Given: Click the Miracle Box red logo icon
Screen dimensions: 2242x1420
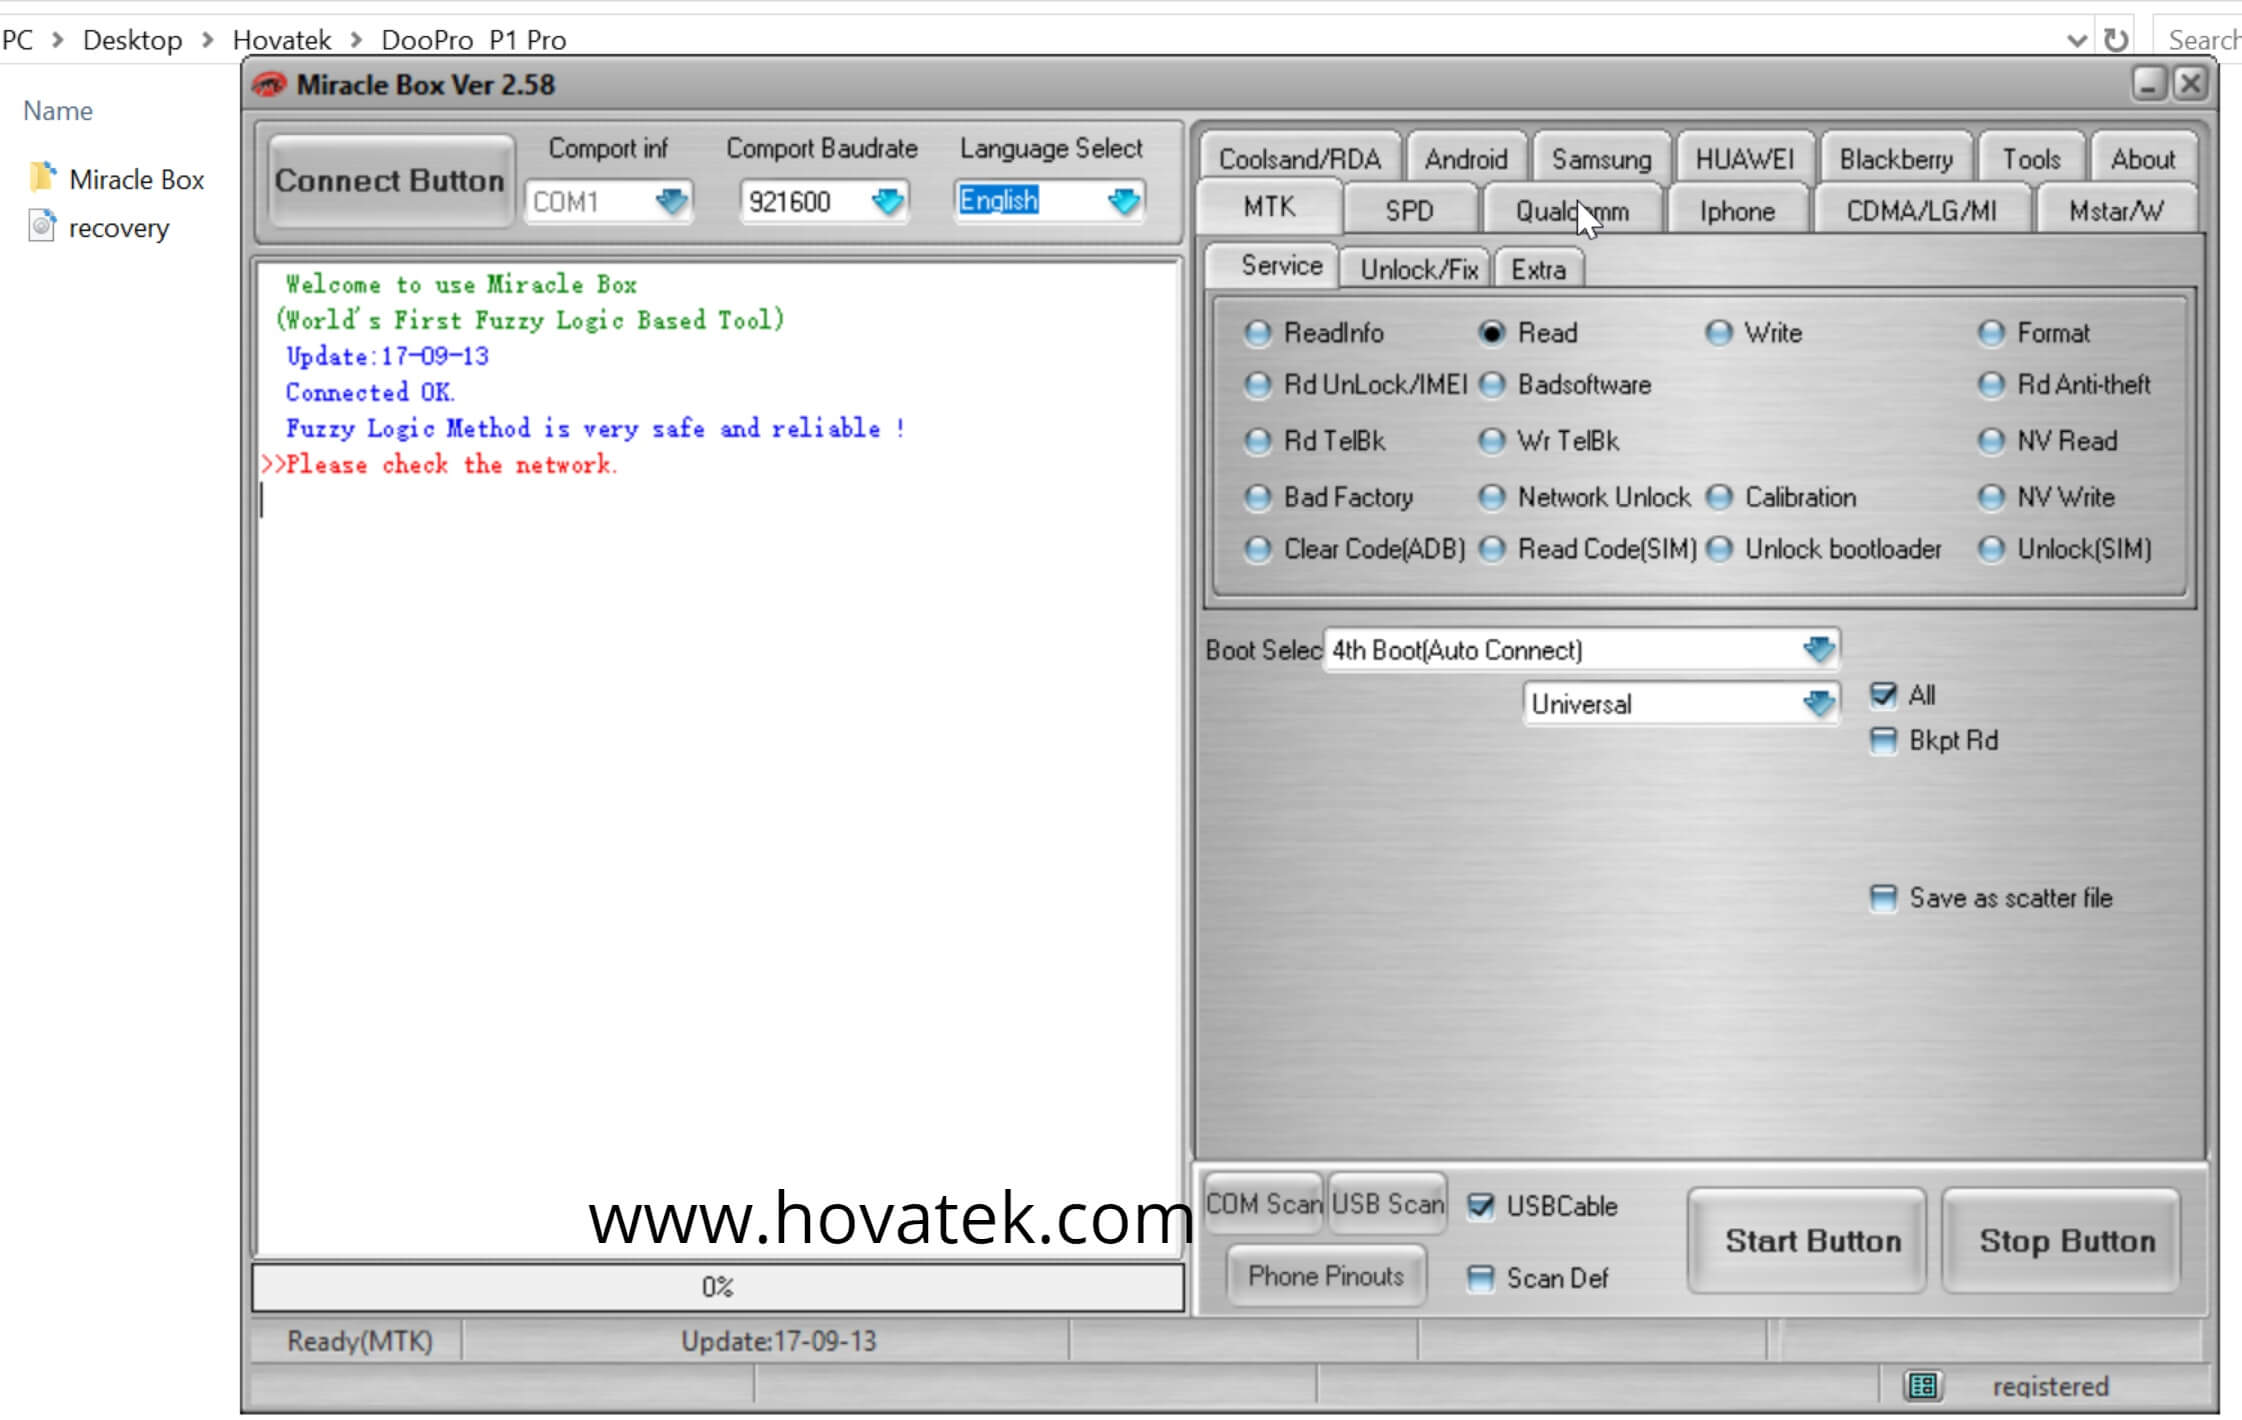Looking at the screenshot, I should click(x=270, y=85).
